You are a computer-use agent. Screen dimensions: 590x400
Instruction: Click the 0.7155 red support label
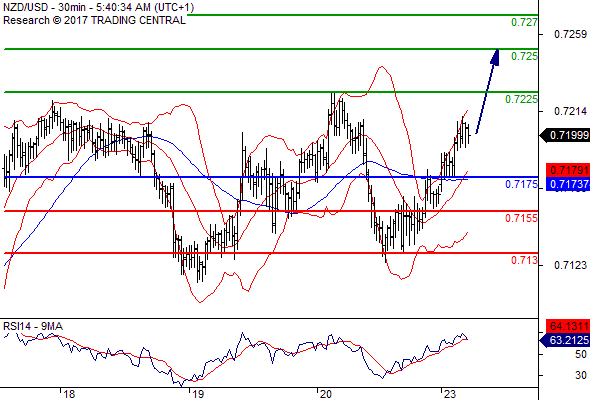click(x=521, y=218)
